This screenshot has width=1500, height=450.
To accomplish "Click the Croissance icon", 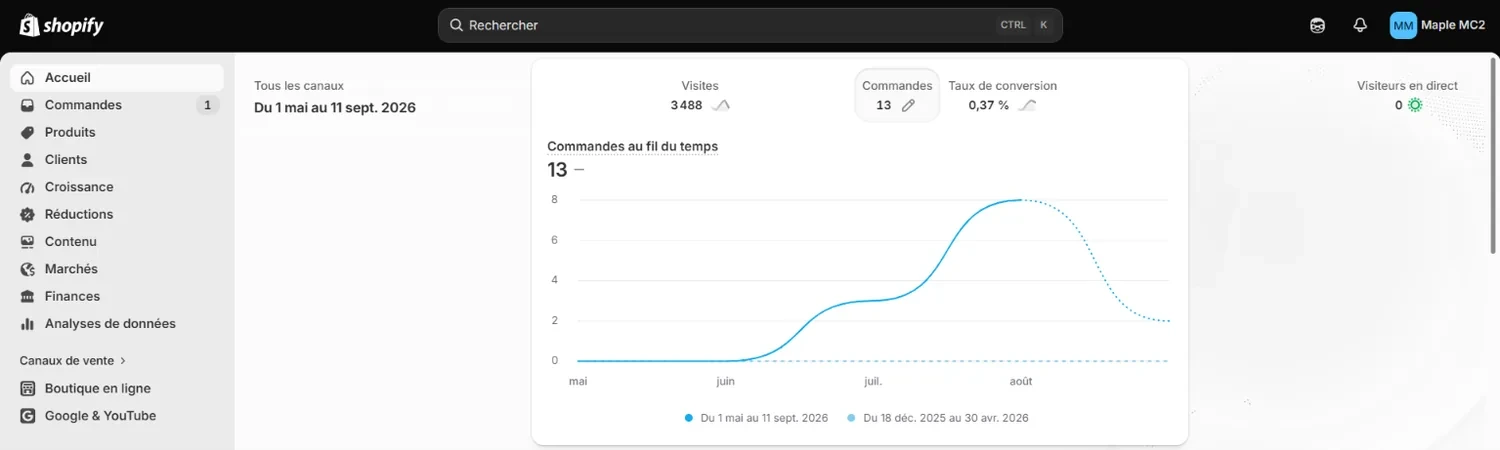I will coord(28,187).
